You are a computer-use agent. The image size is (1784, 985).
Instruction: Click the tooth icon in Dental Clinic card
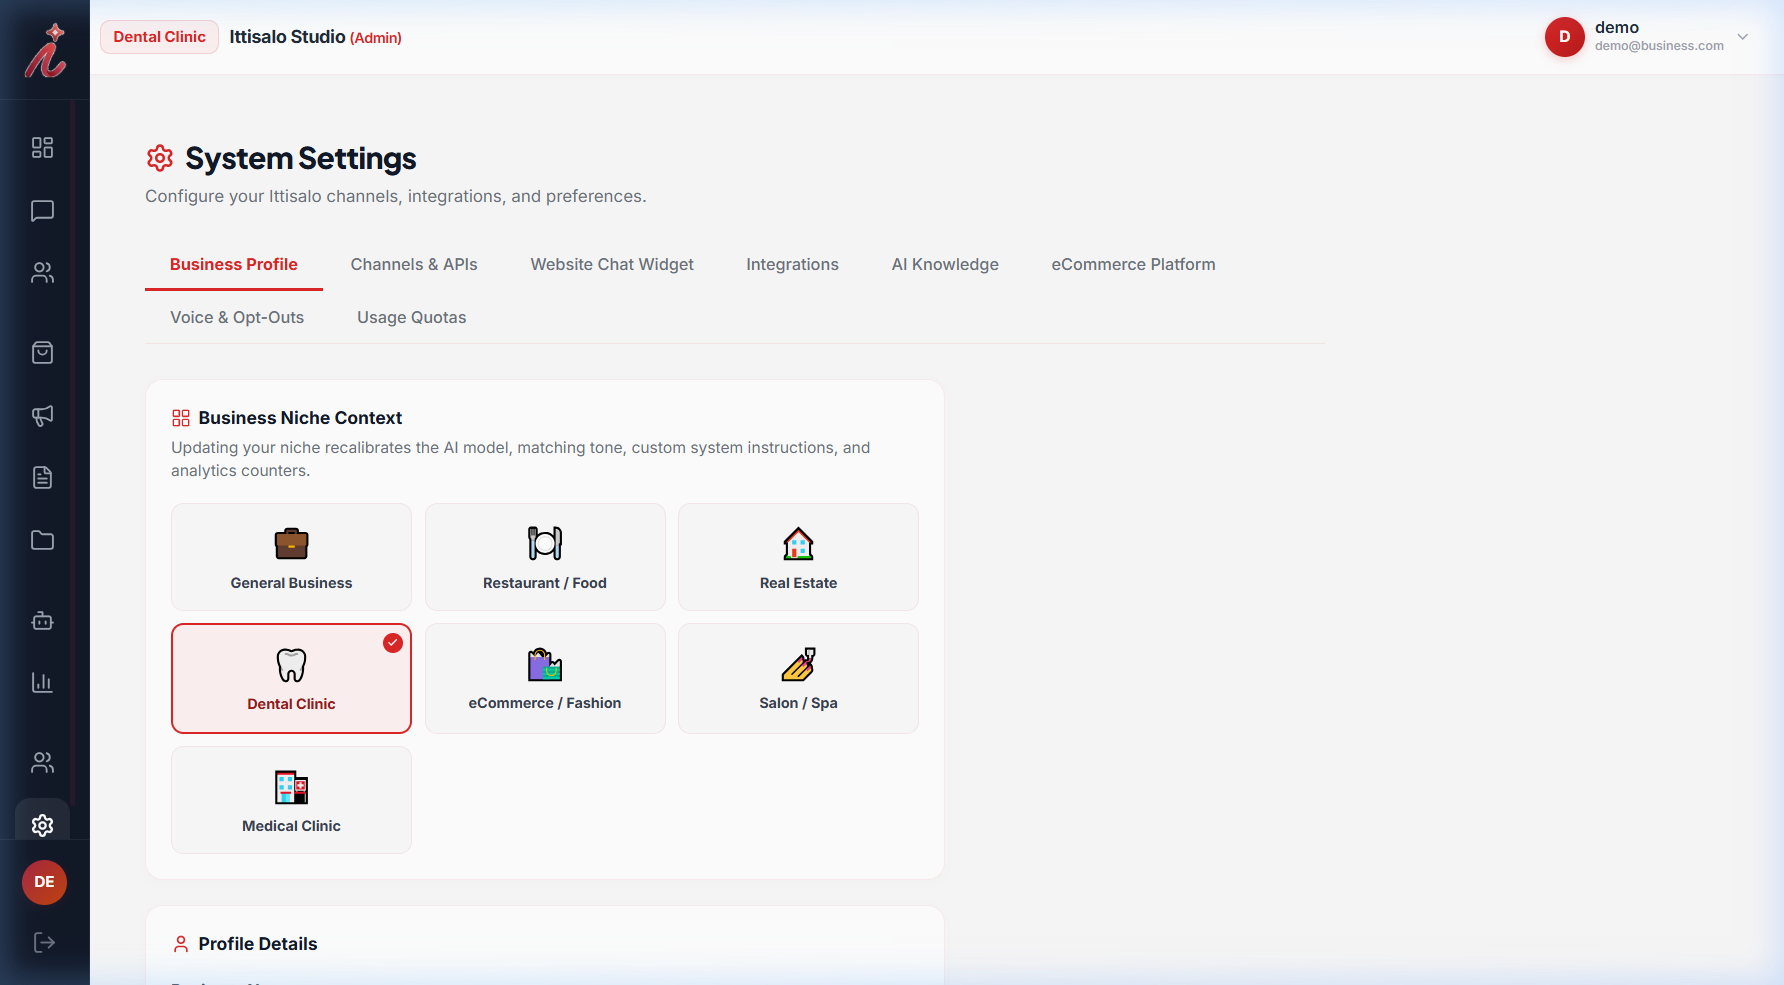tap(291, 665)
